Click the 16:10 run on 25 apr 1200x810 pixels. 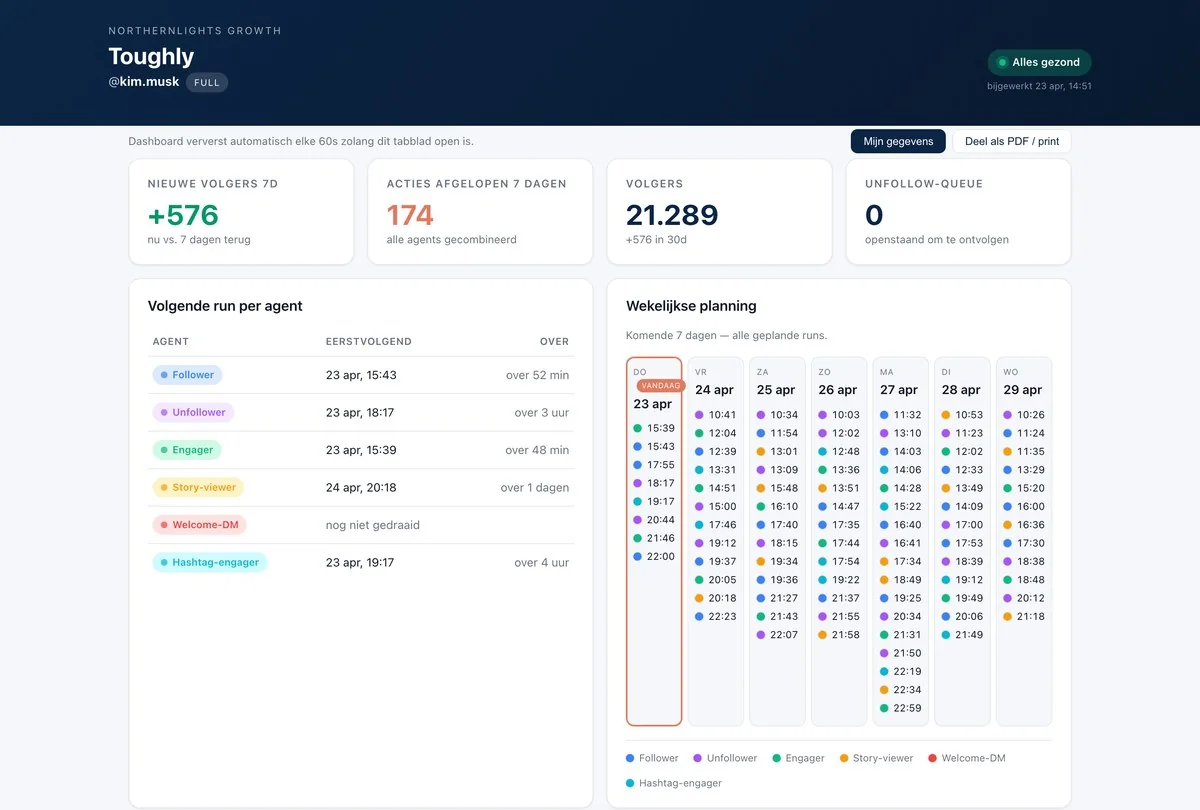[x=778, y=506]
